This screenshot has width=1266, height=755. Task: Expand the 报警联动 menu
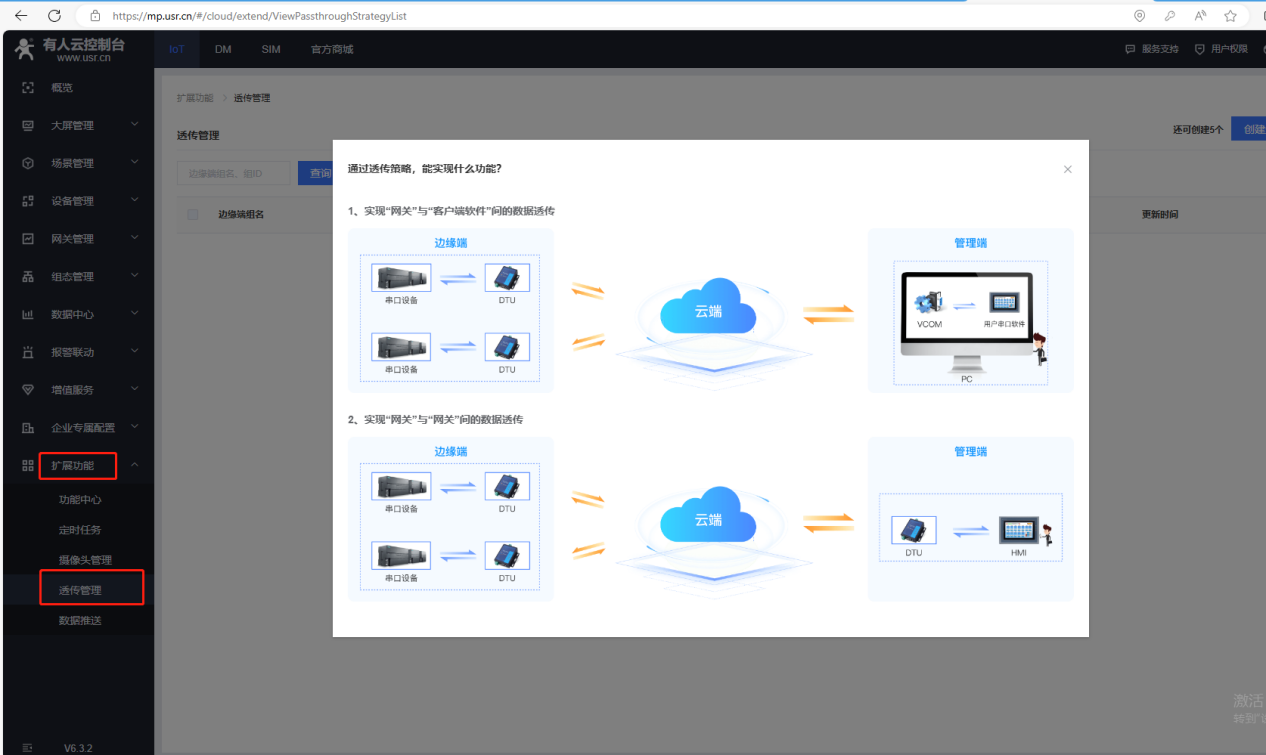pyautogui.click(x=80, y=352)
